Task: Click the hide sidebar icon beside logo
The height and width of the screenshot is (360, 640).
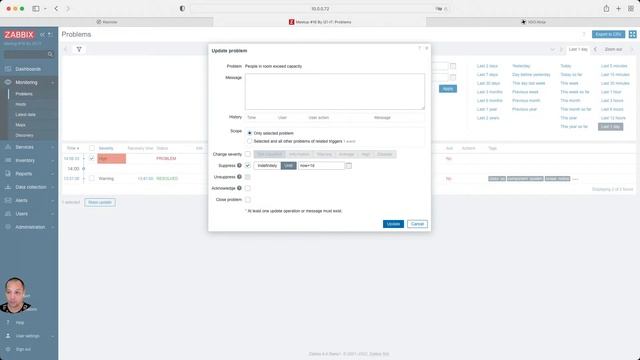Action: pyautogui.click(x=50, y=35)
